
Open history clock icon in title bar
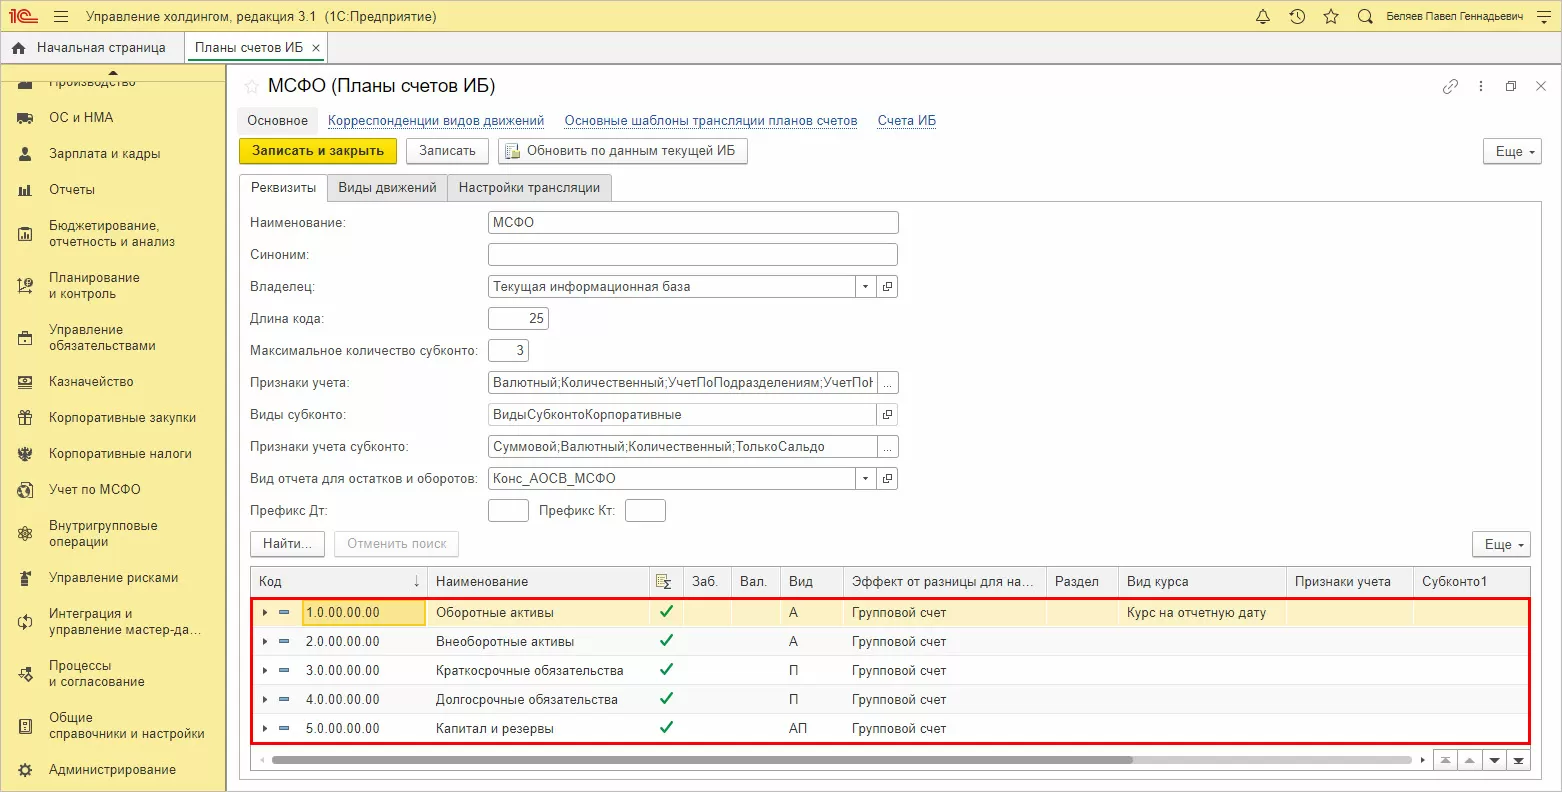coord(1297,17)
